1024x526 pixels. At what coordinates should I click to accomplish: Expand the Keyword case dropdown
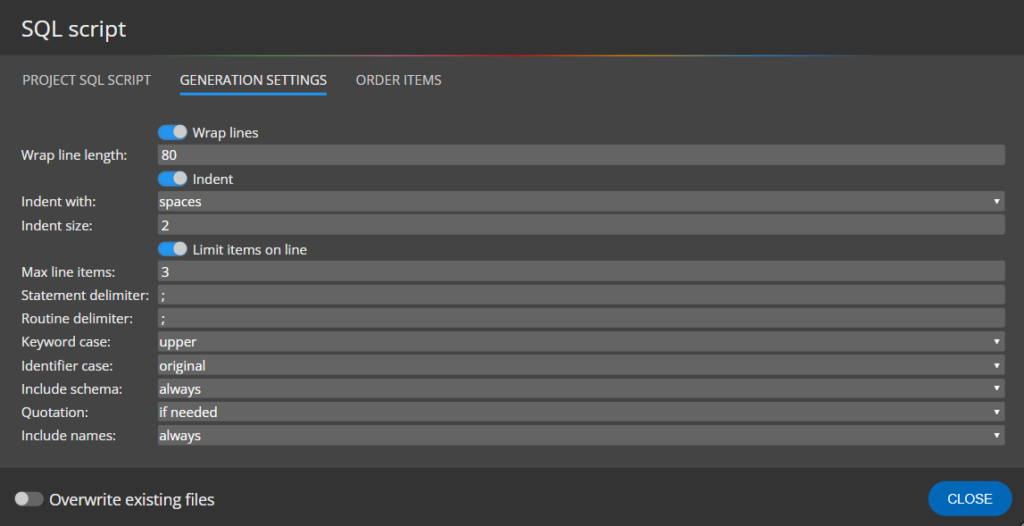pos(580,342)
